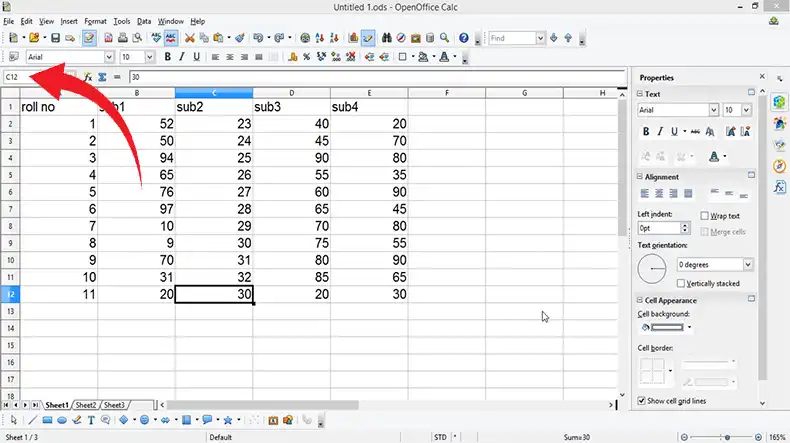
Task: Open sidebar Functions fx icon
Action: tap(779, 187)
